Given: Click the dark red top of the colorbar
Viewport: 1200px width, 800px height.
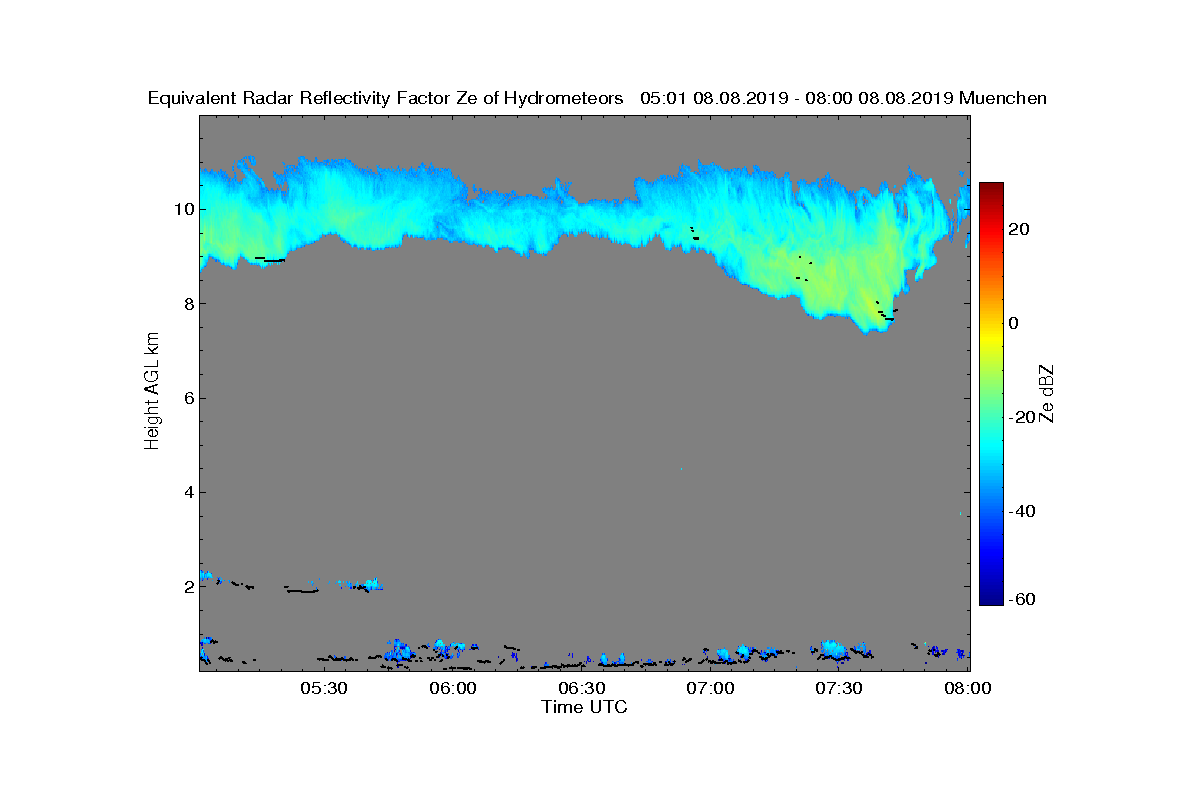Looking at the screenshot, I should 991,188.
